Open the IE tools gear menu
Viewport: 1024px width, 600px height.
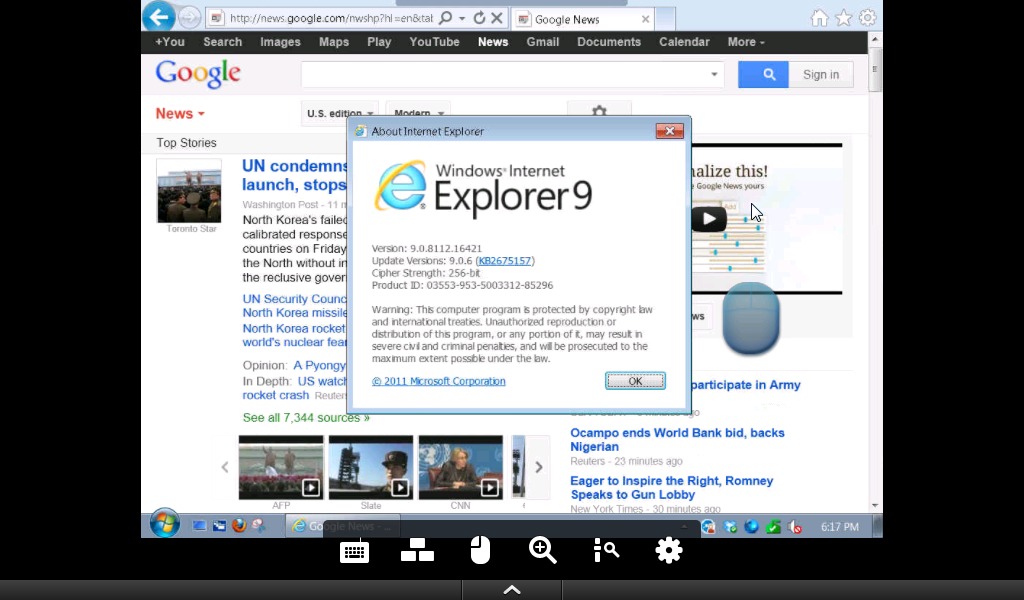[x=867, y=18]
